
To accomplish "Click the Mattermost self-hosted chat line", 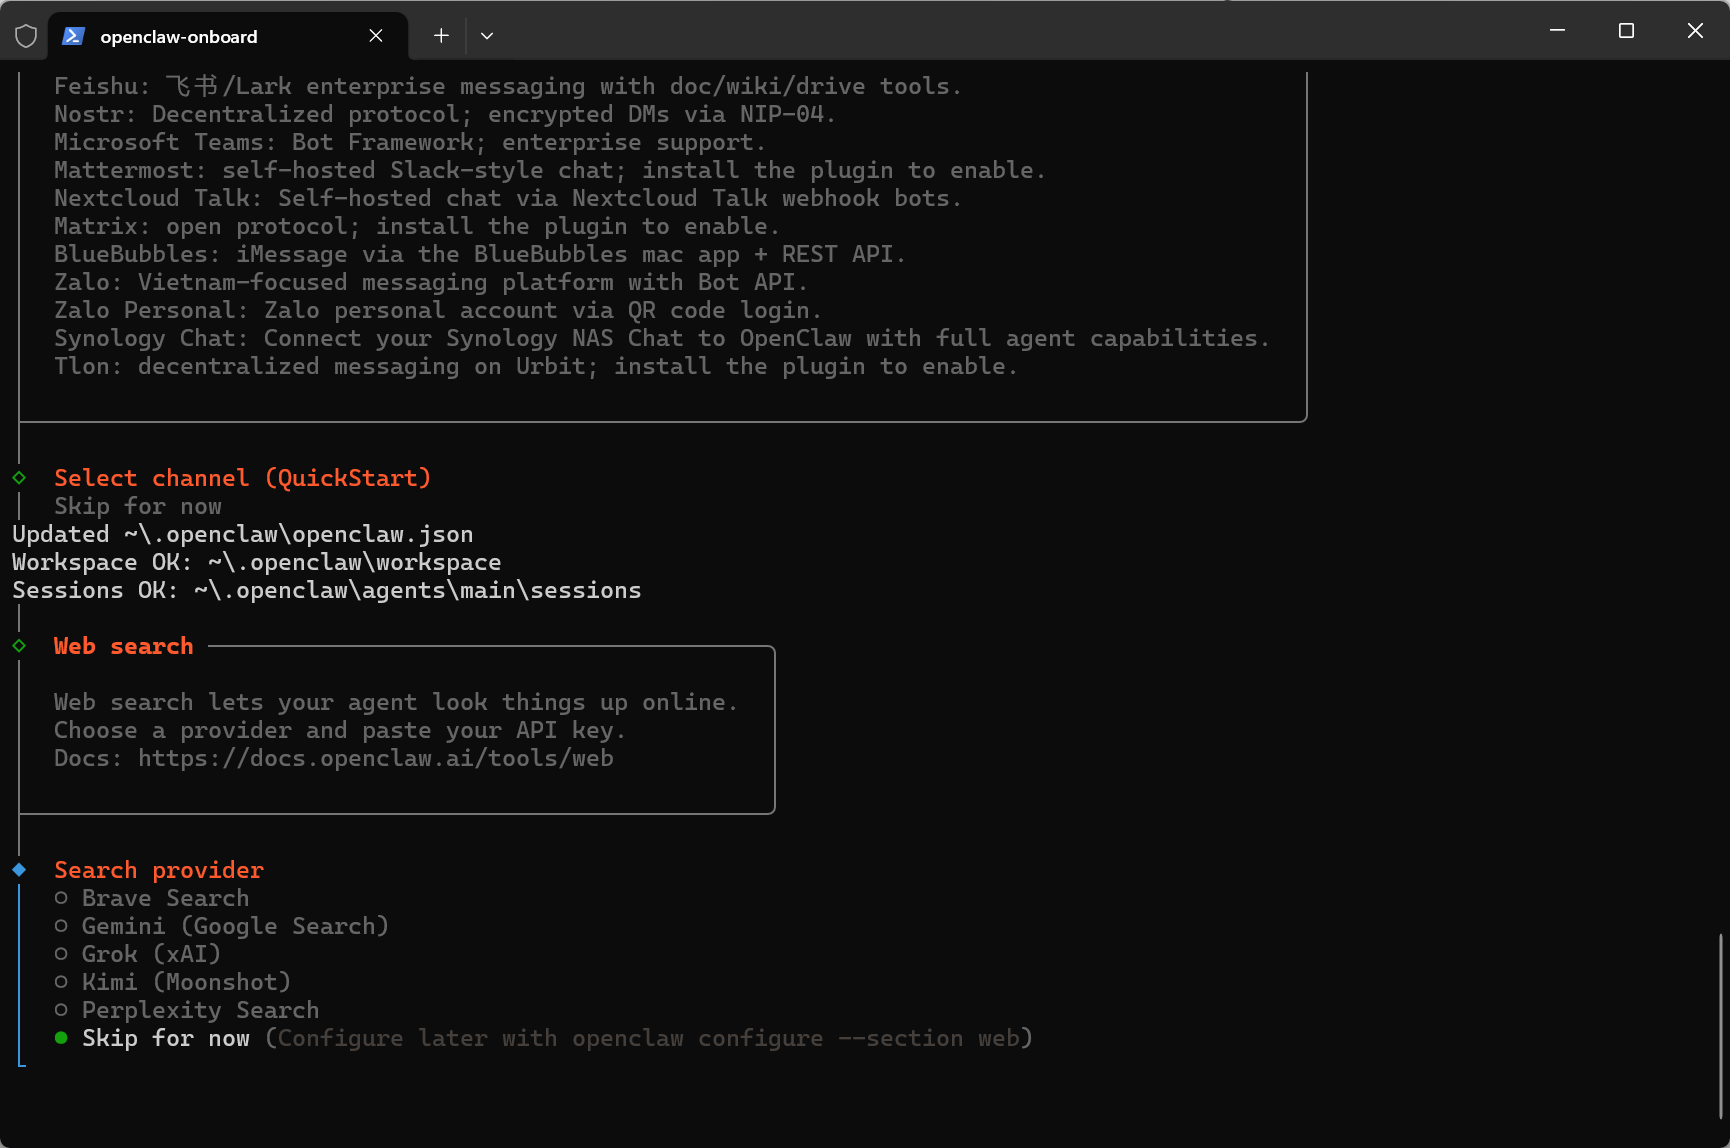I will (550, 170).
